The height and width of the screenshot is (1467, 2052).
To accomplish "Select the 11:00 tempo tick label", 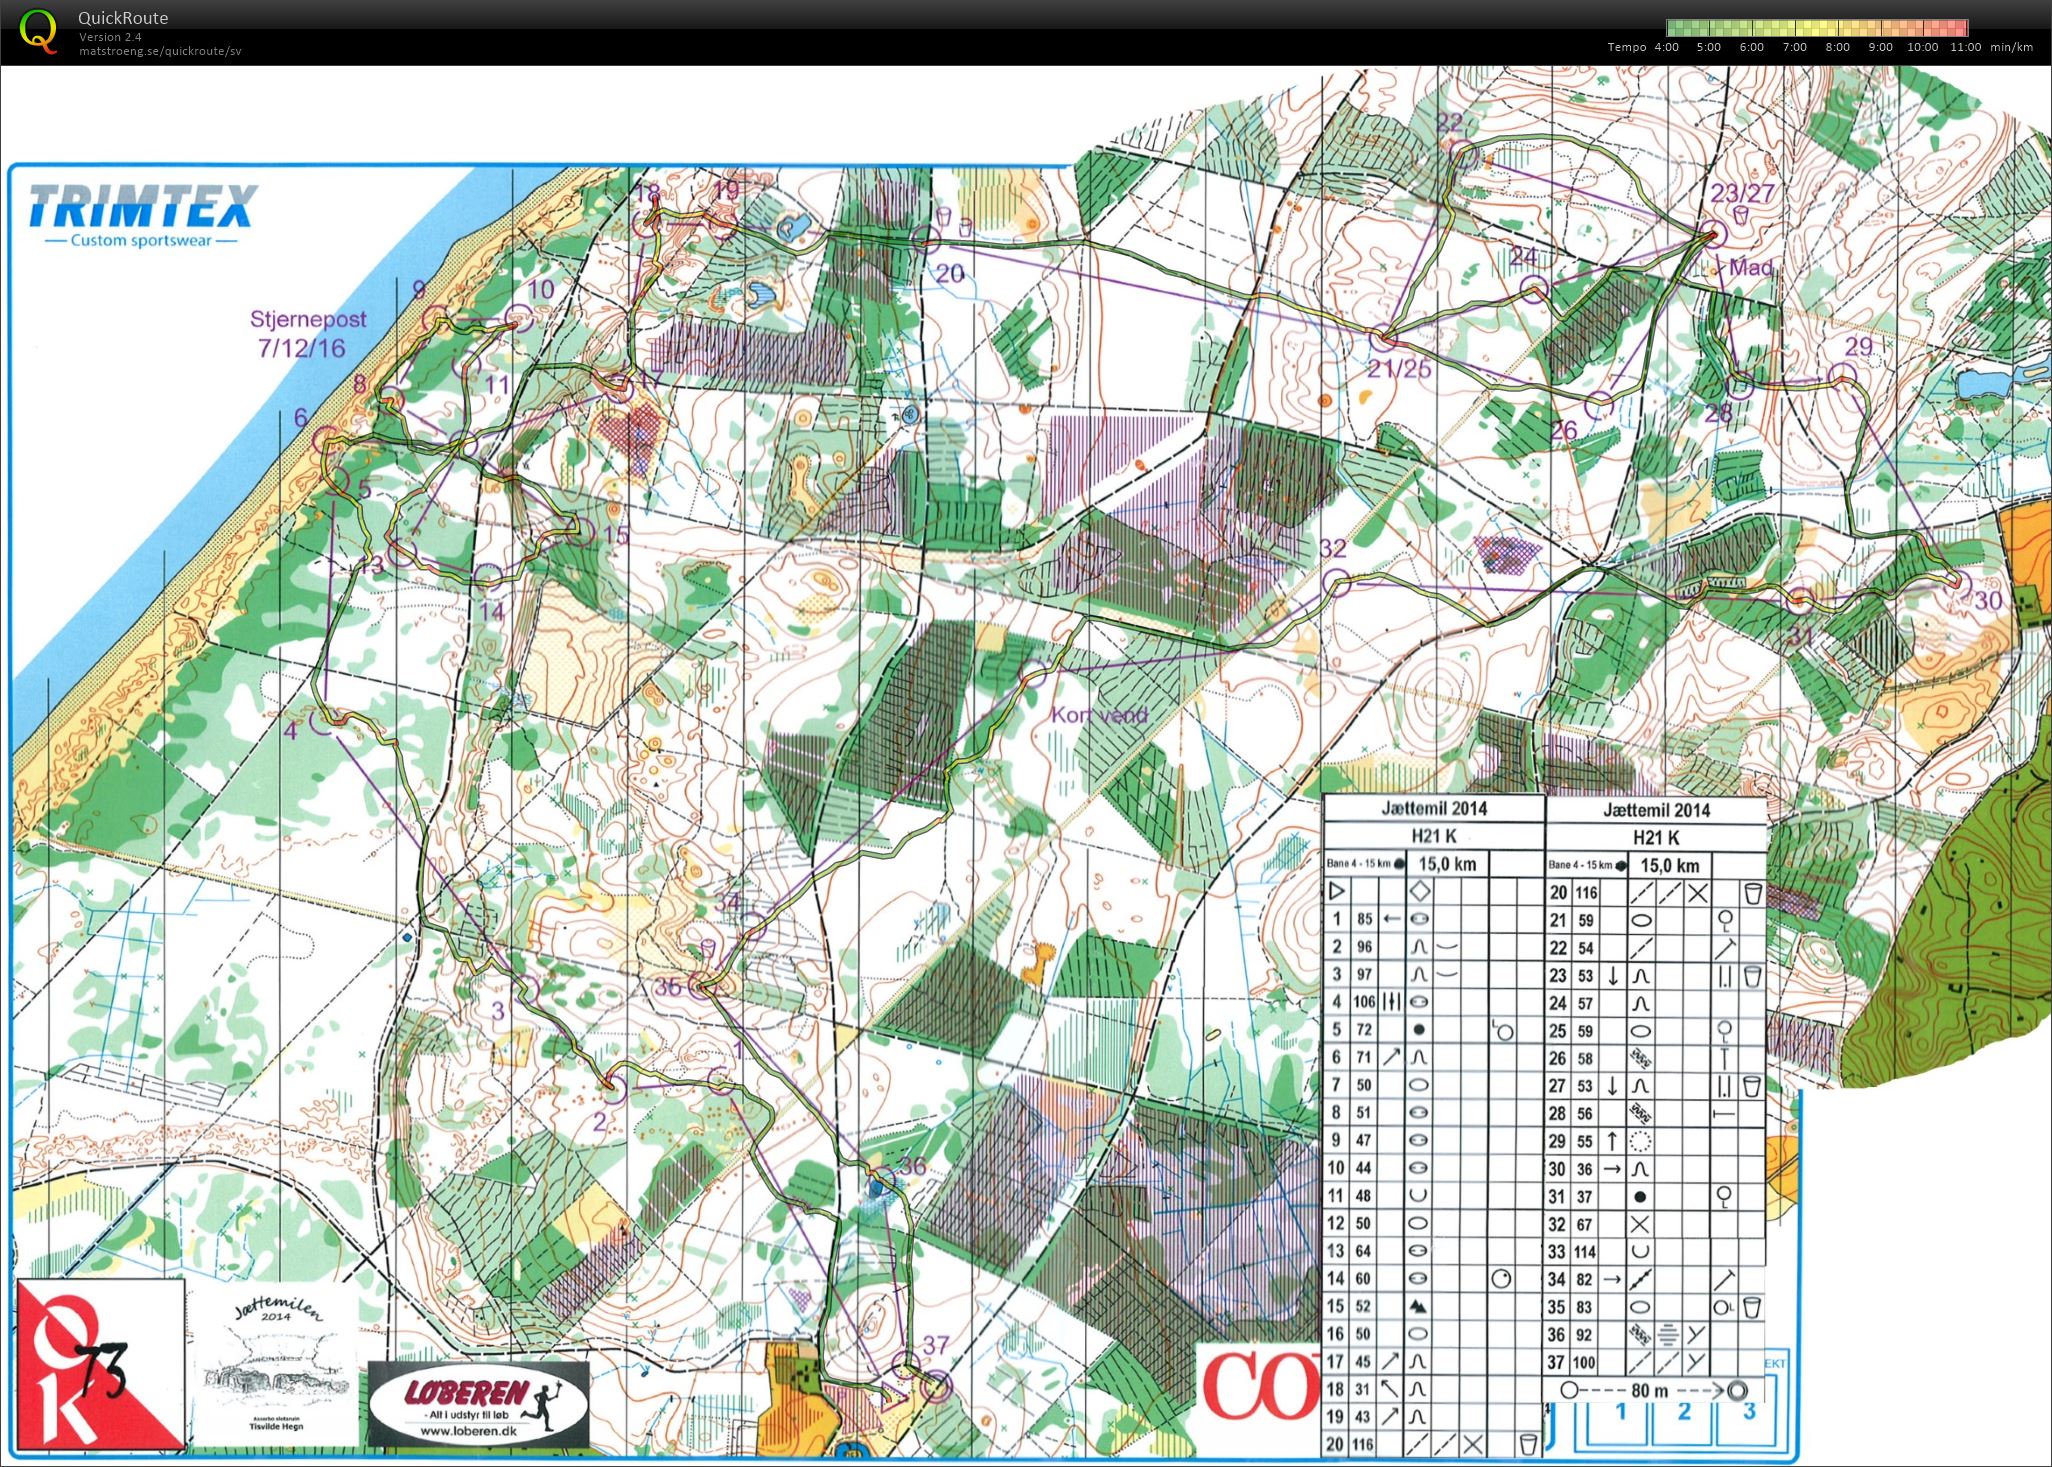I will [1965, 47].
